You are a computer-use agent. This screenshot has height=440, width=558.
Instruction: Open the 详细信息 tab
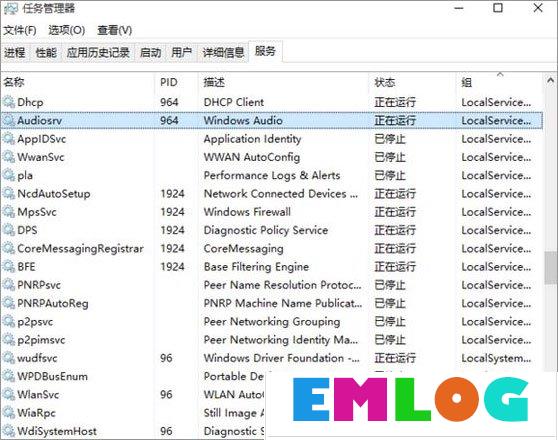[223, 53]
